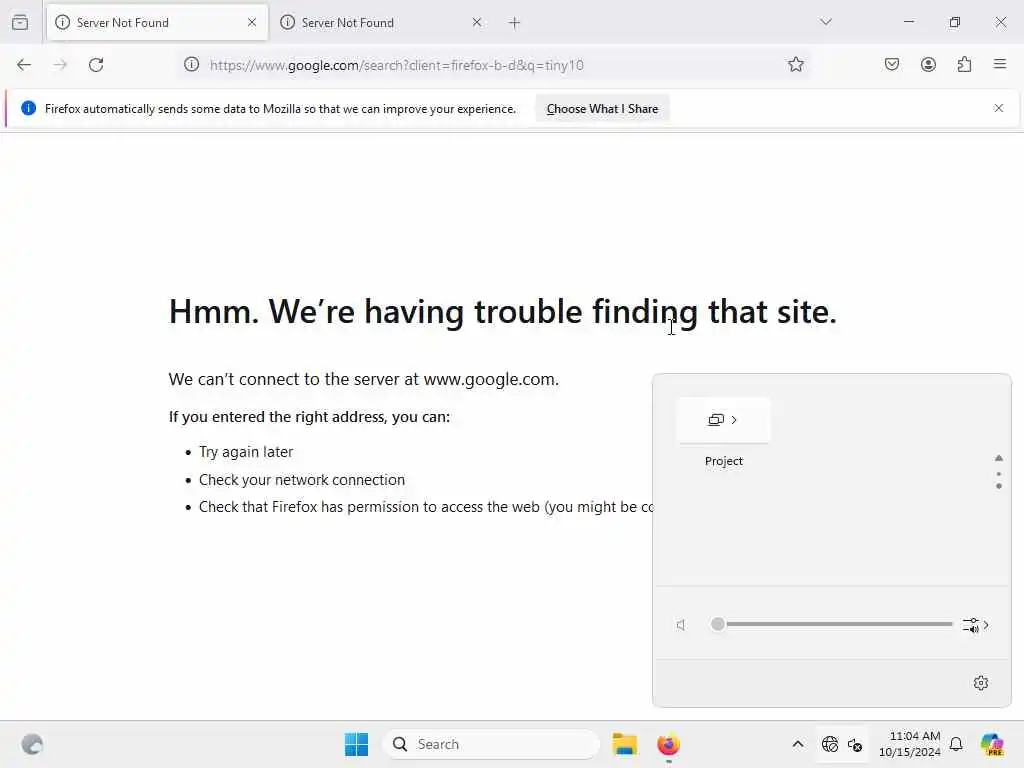This screenshot has height=768, width=1024.
Task: Dismiss the Firefox data notification bar
Action: (x=999, y=108)
